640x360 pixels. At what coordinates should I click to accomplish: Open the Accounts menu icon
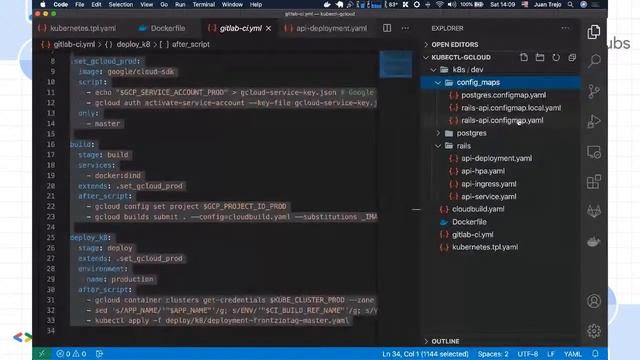pos(594,301)
